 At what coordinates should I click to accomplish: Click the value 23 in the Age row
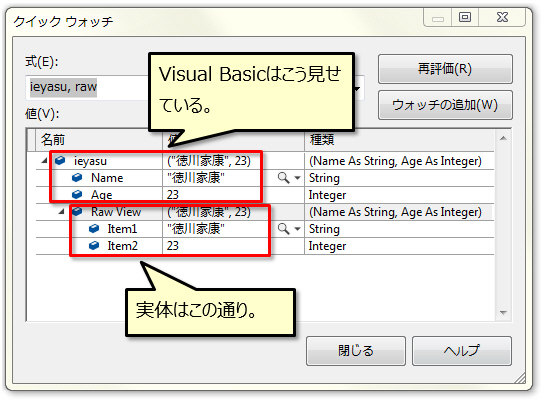pyautogui.click(x=173, y=195)
